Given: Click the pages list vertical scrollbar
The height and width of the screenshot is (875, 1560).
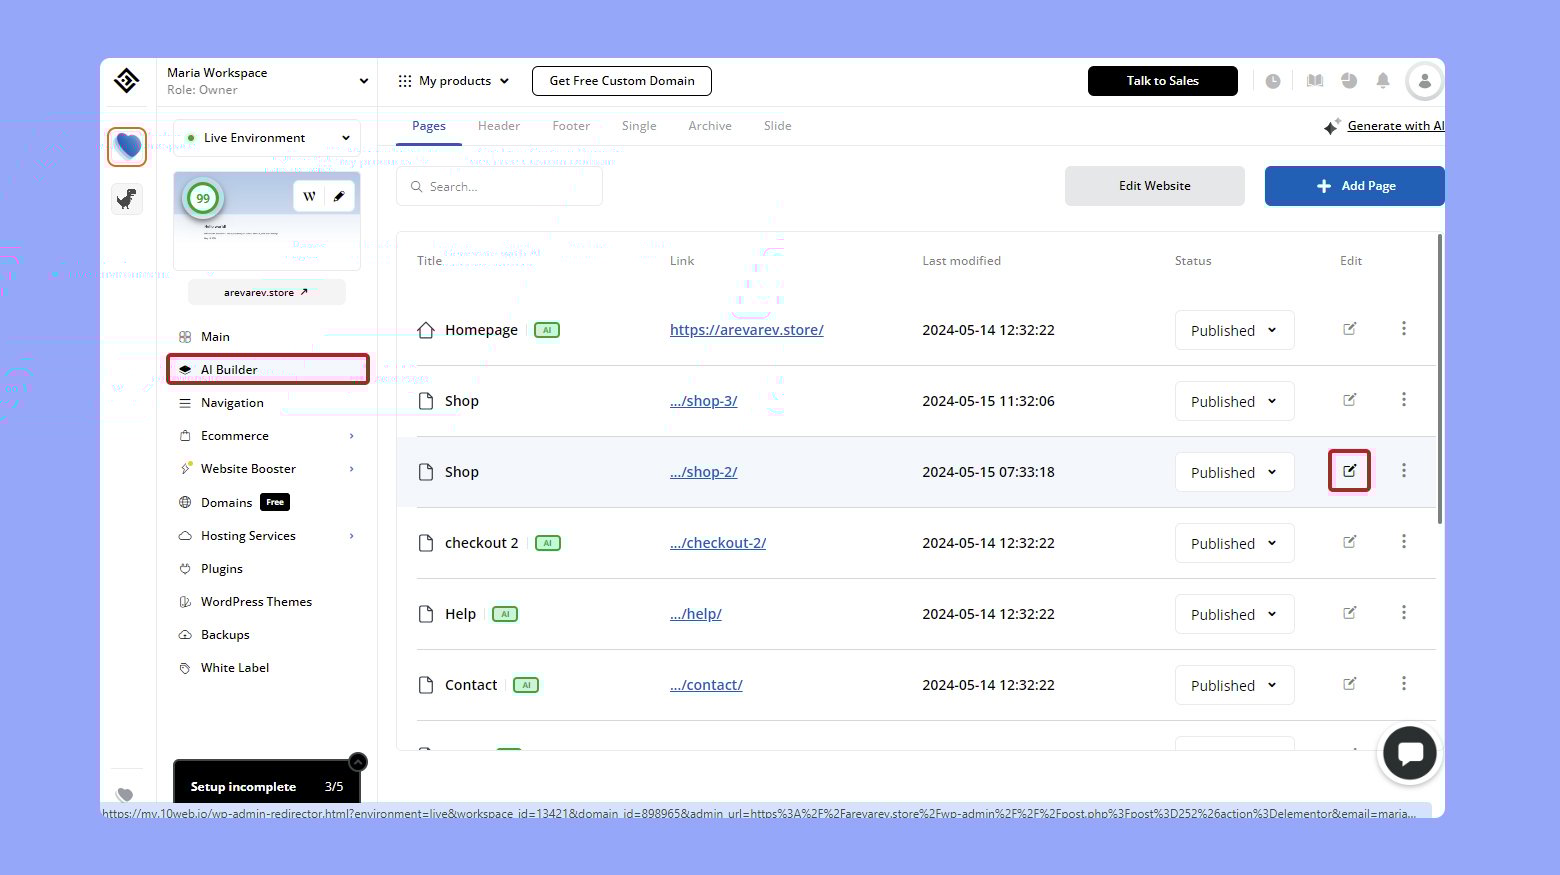Looking at the screenshot, I should [x=1439, y=380].
